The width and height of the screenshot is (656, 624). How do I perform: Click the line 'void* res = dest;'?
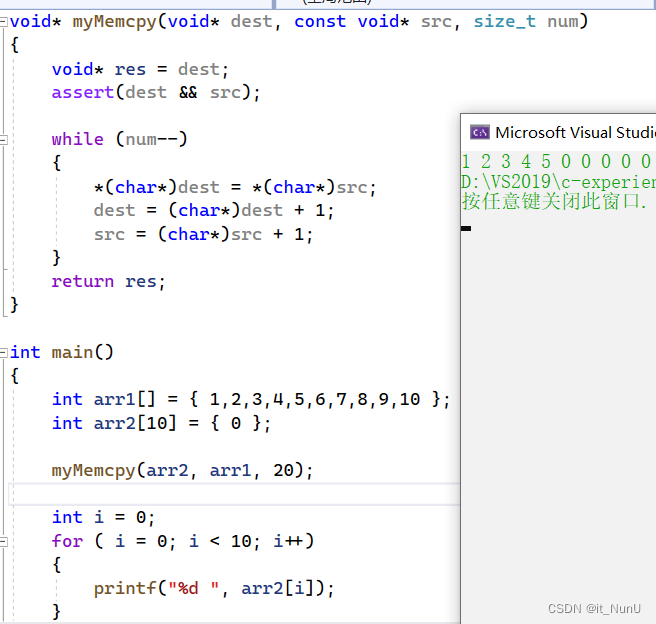pos(140,69)
